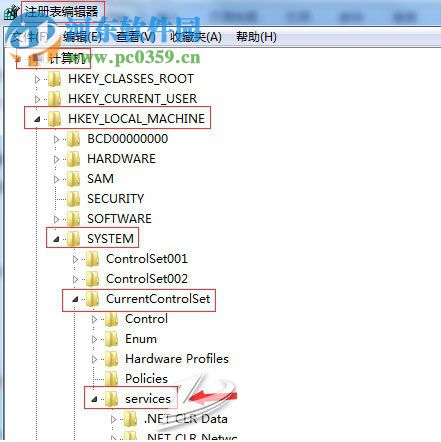Select the .NET CLR Data key label
441x442 pixels.
point(186,419)
